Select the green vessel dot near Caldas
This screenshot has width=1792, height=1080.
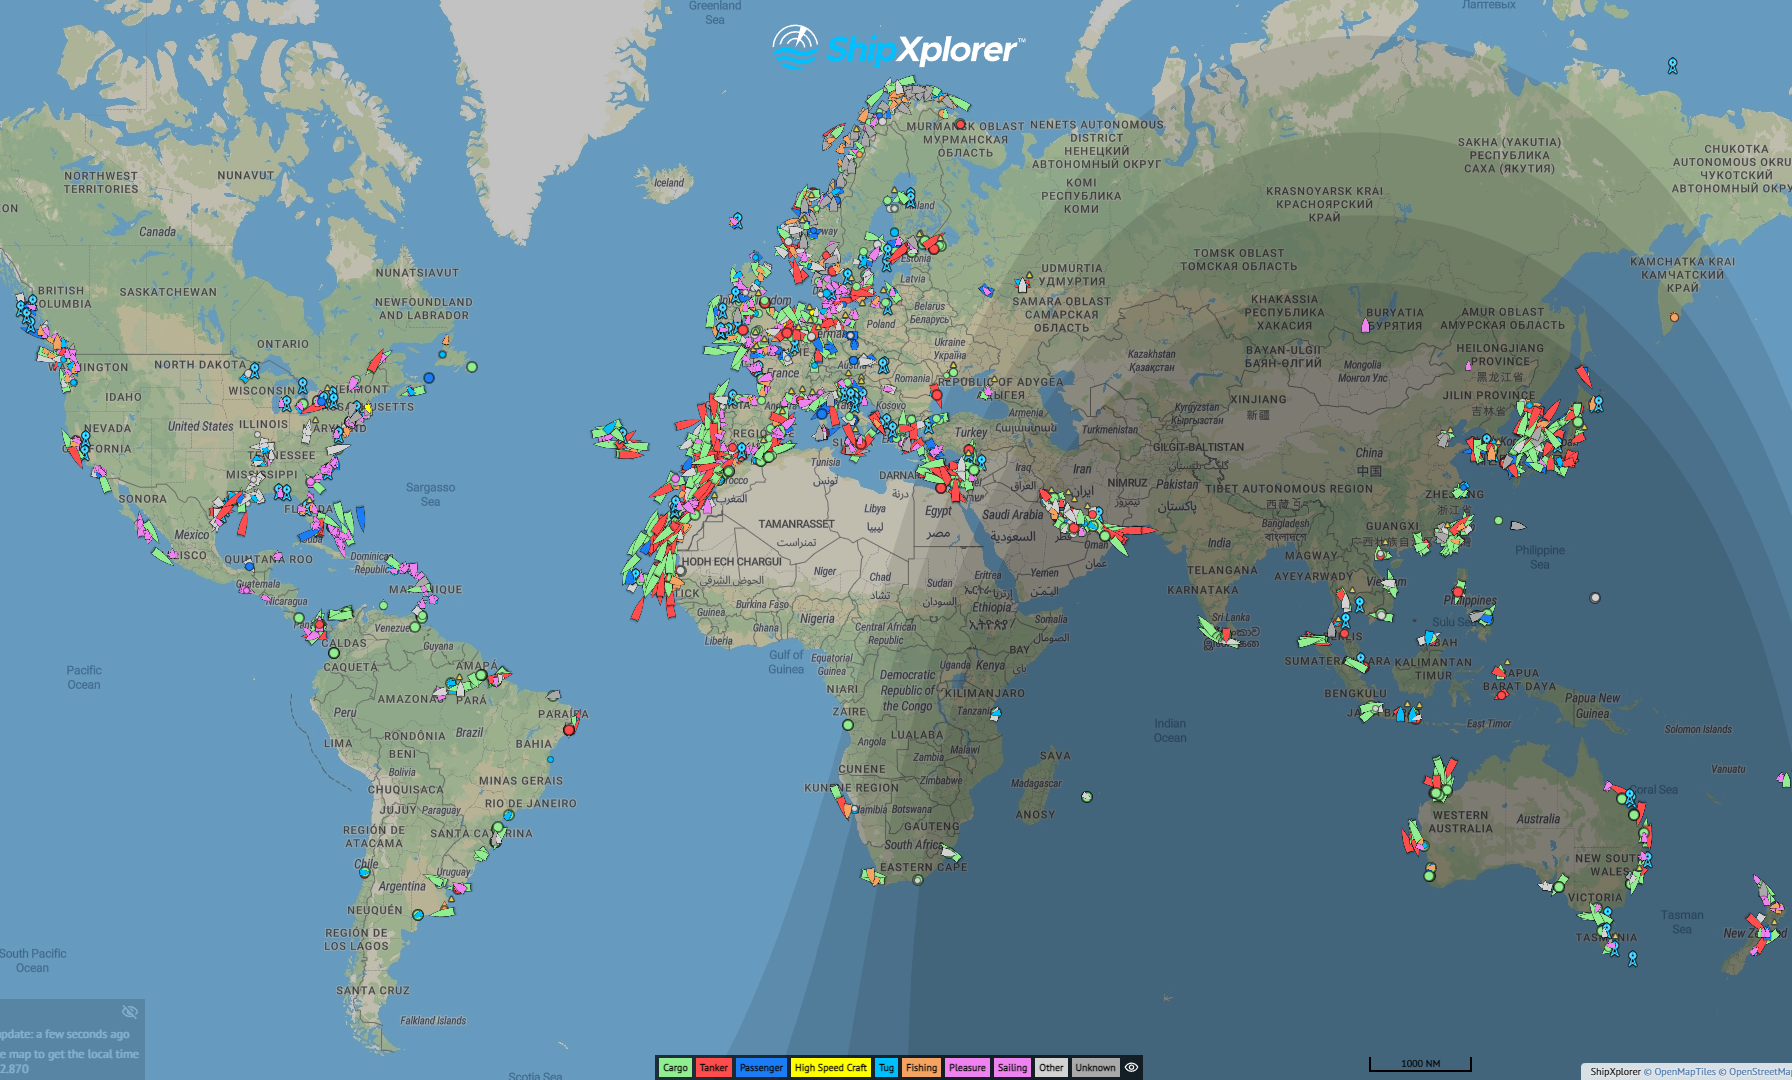pyautogui.click(x=334, y=653)
